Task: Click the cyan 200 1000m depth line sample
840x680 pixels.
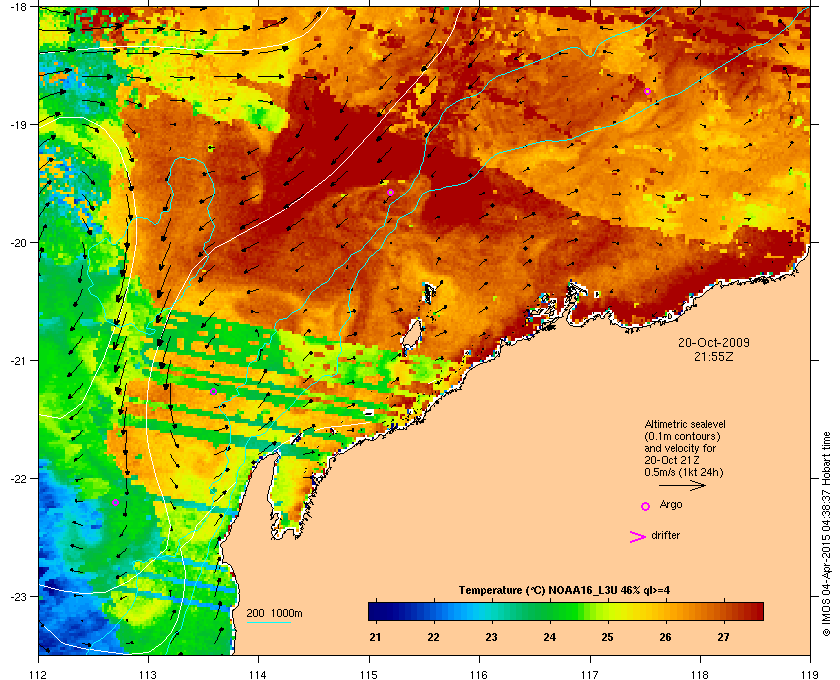Action: click(268, 622)
